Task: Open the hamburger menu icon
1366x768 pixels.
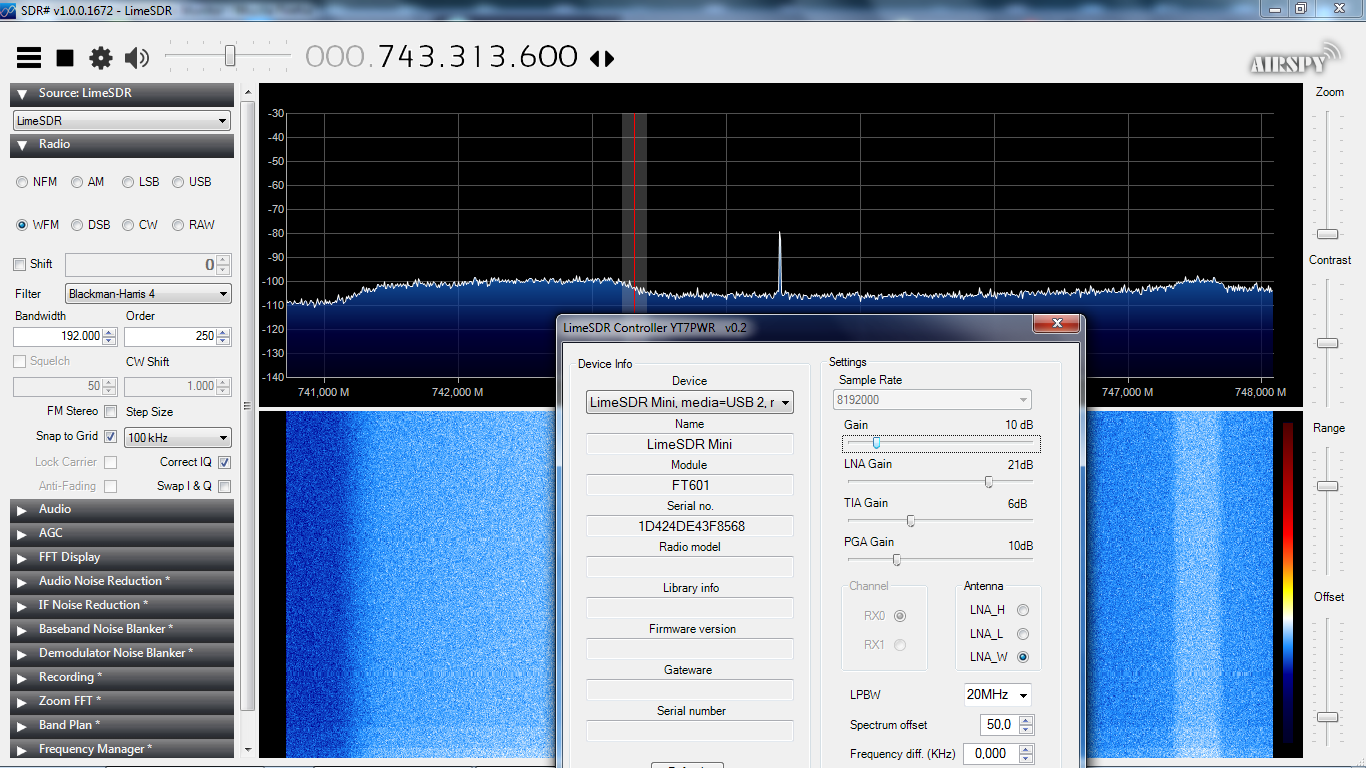Action: pyautogui.click(x=29, y=58)
